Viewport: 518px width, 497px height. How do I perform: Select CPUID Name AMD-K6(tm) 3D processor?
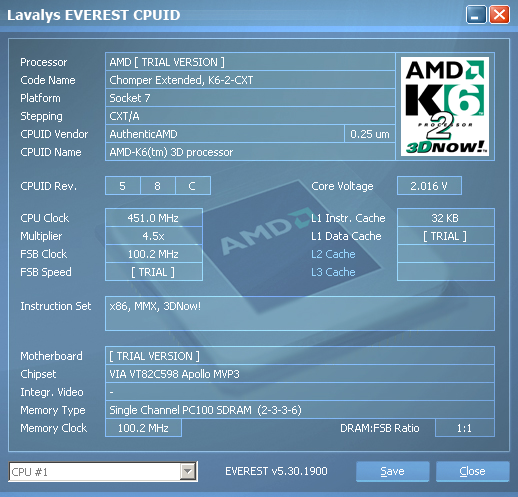pos(250,152)
